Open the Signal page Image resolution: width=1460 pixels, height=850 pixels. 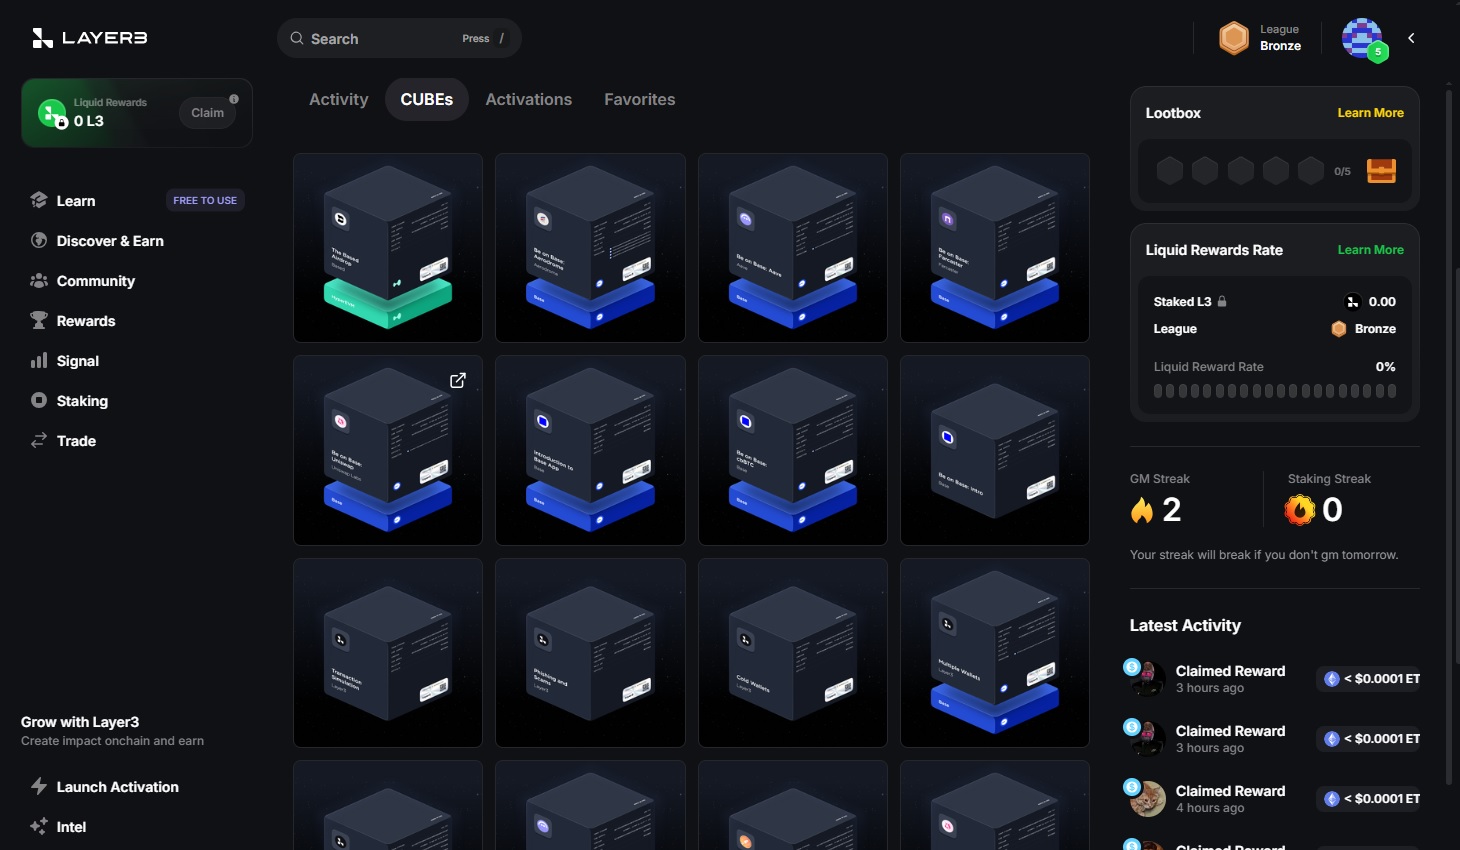(77, 361)
